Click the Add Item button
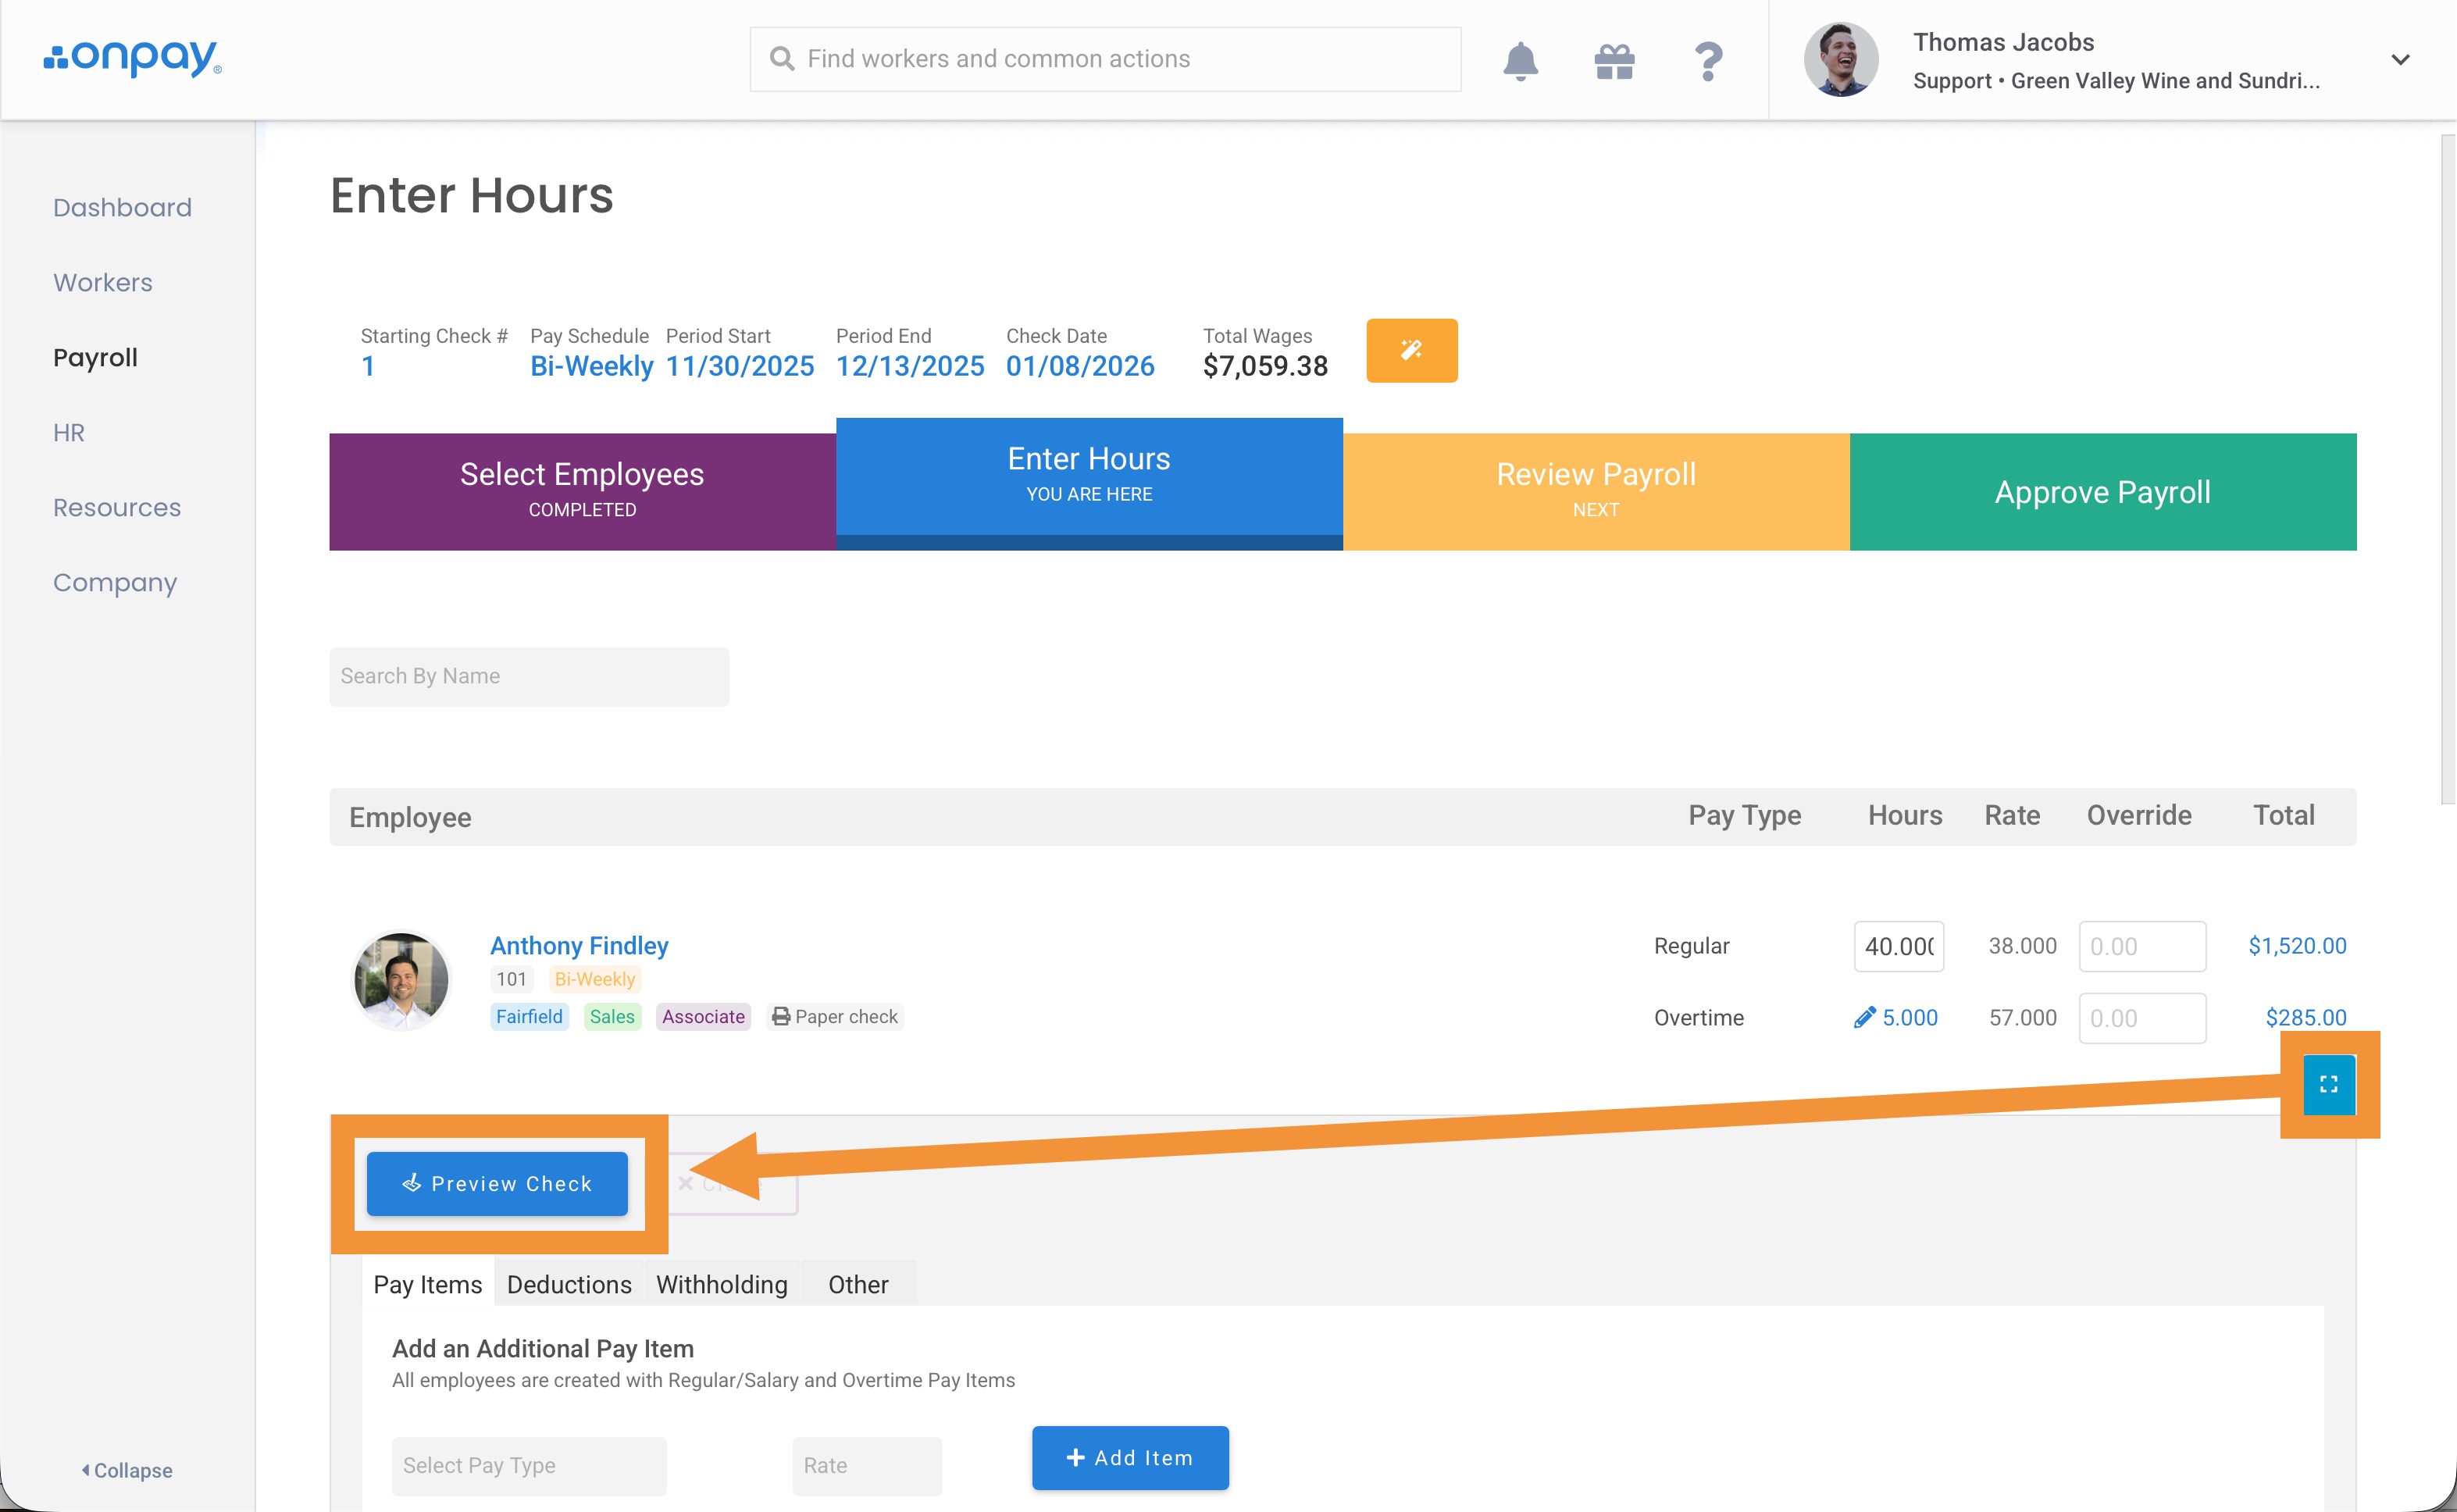This screenshot has height=1512, width=2457. (1129, 1457)
